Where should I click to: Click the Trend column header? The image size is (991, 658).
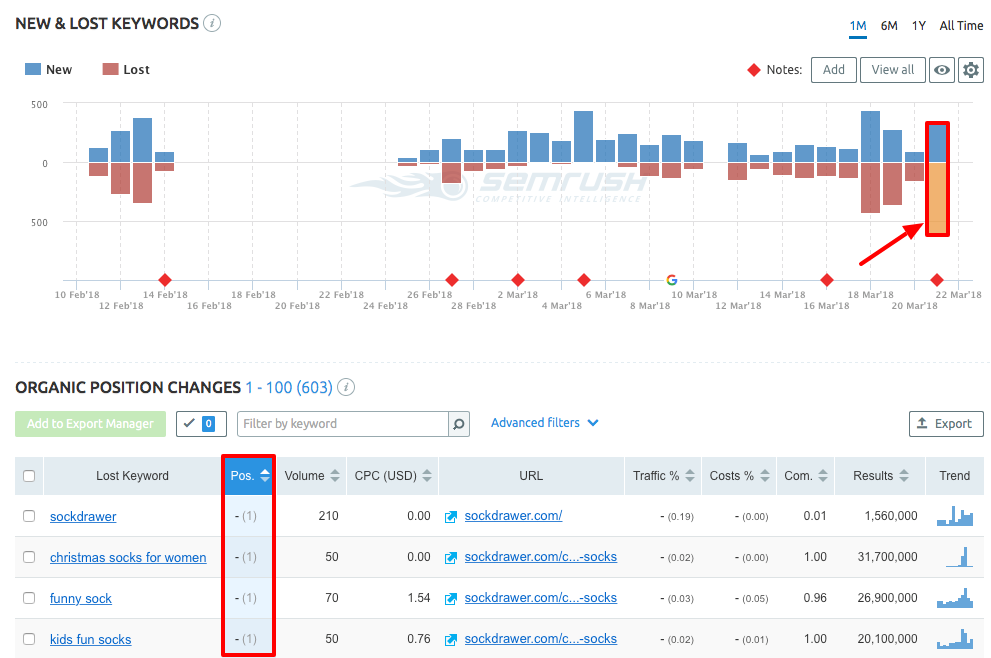point(954,476)
